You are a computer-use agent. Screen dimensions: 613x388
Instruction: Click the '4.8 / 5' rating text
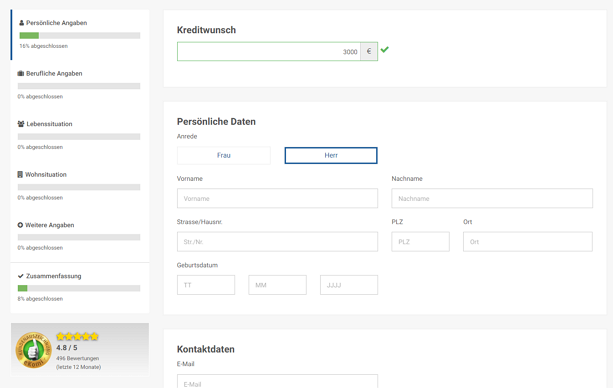click(66, 348)
